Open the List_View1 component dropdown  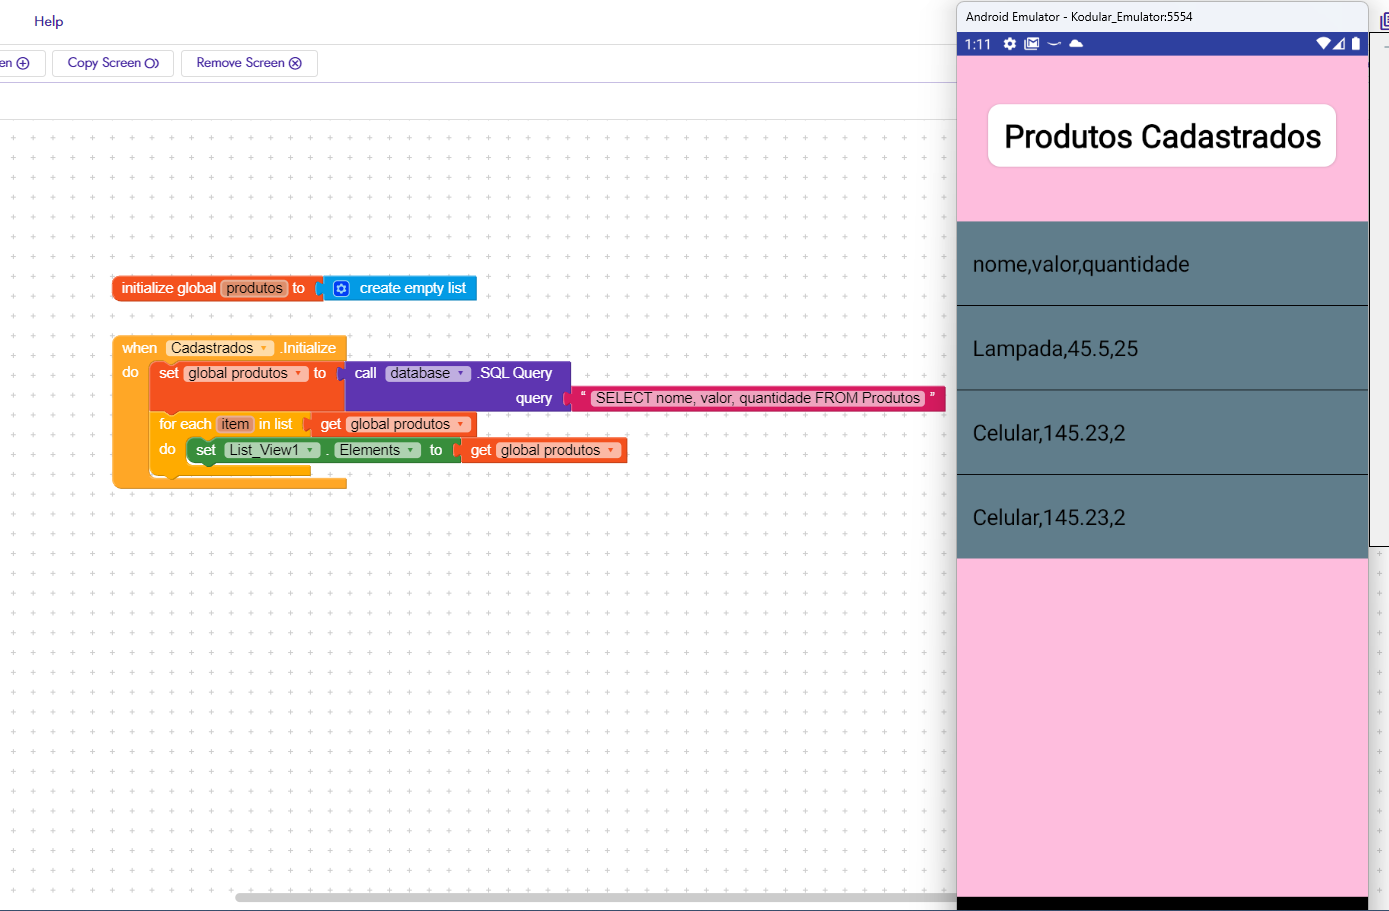[310, 451]
